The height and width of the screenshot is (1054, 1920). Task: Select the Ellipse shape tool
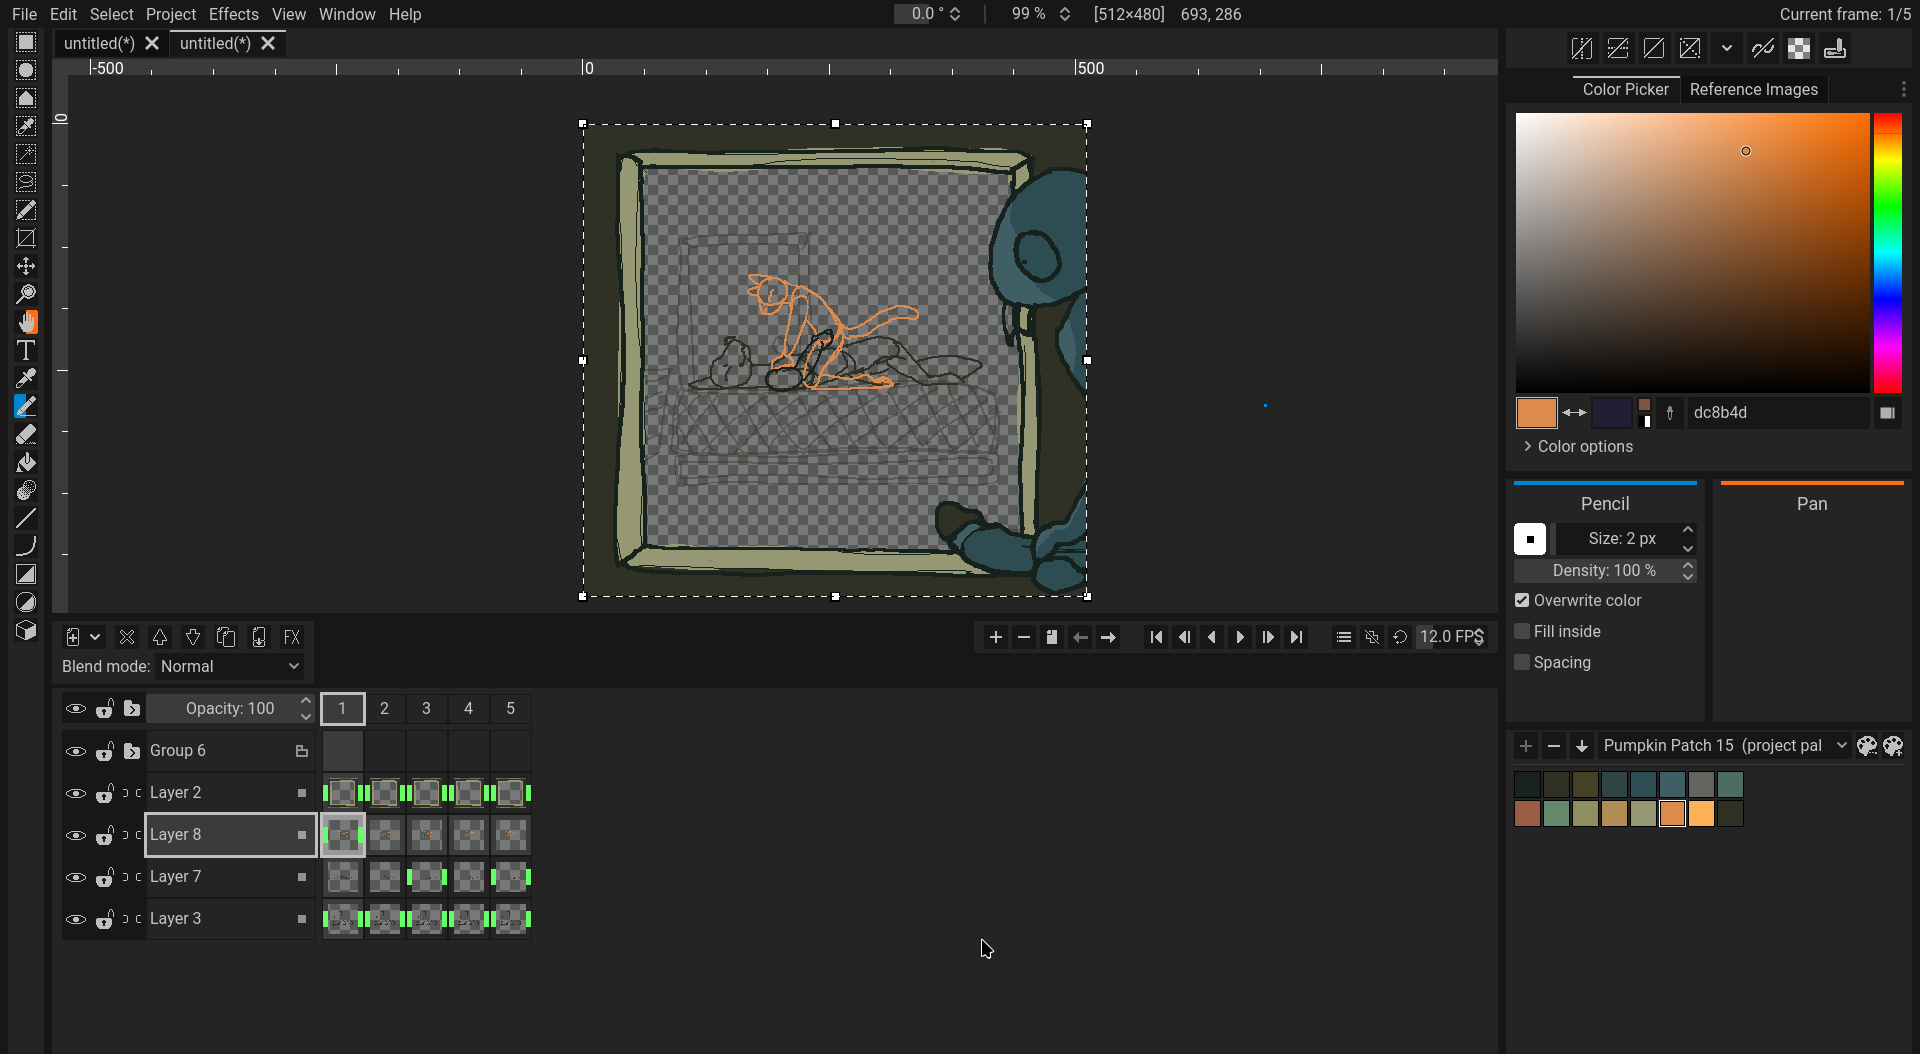pyautogui.click(x=26, y=602)
